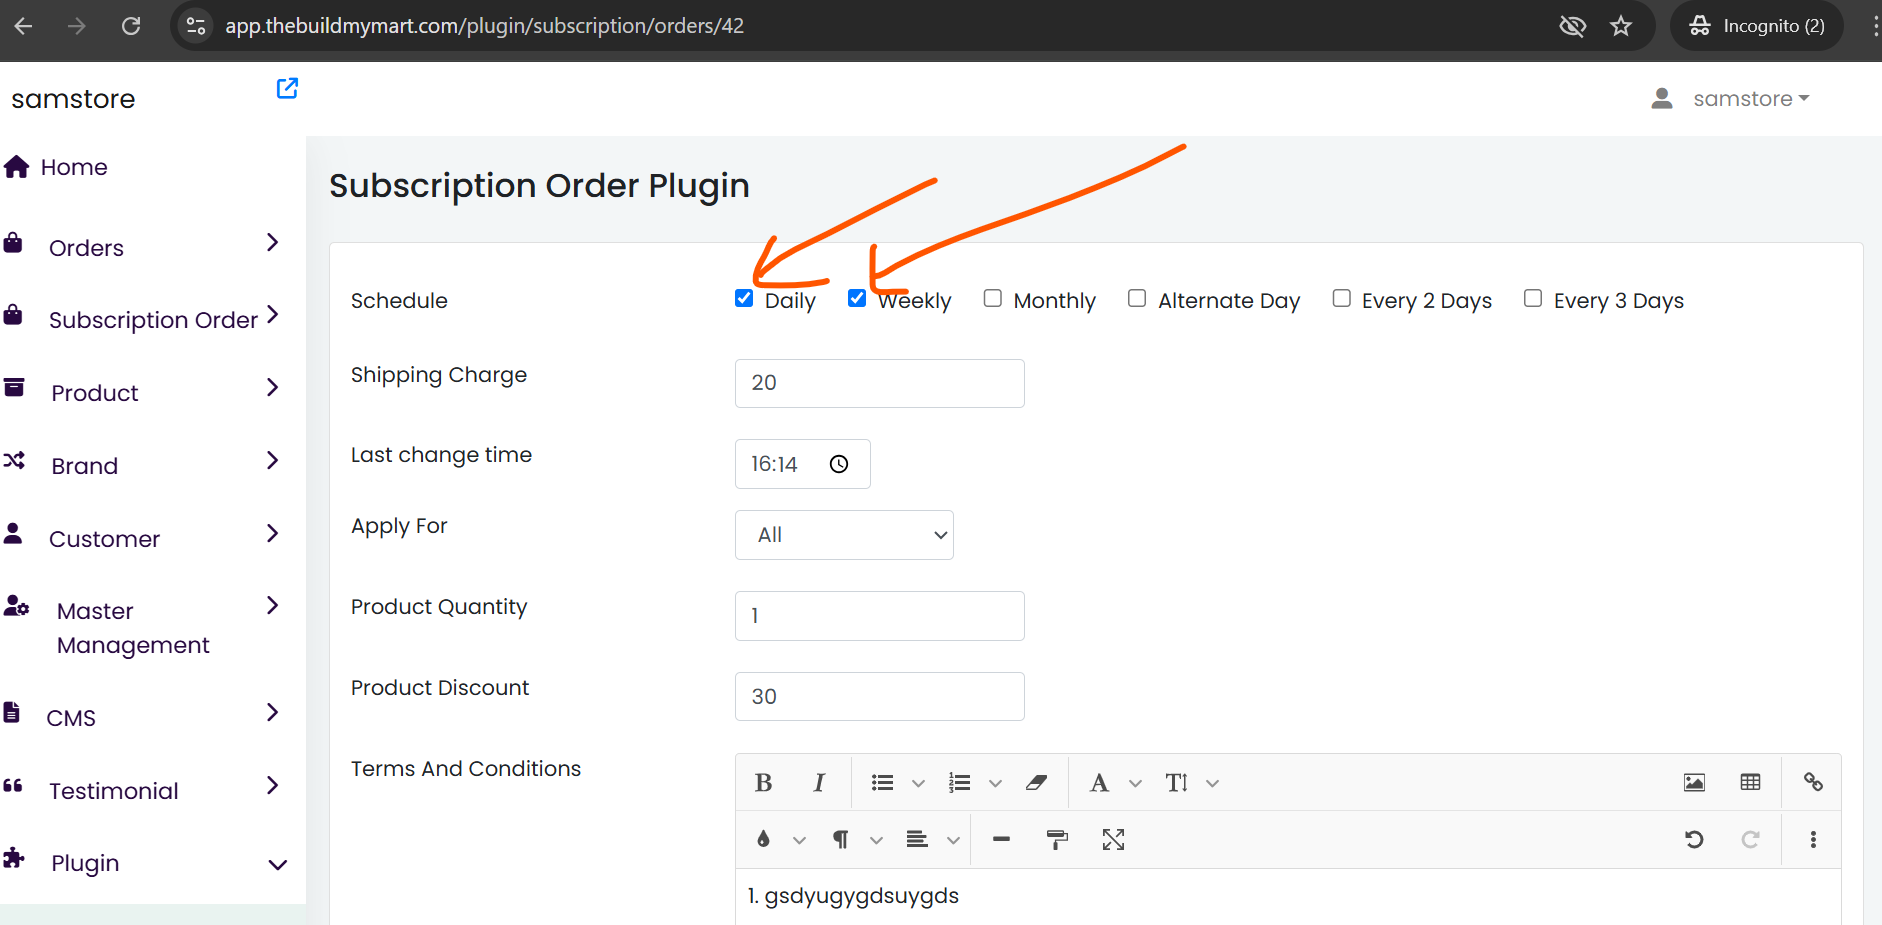Click the Shipping Charge input field

click(x=880, y=383)
